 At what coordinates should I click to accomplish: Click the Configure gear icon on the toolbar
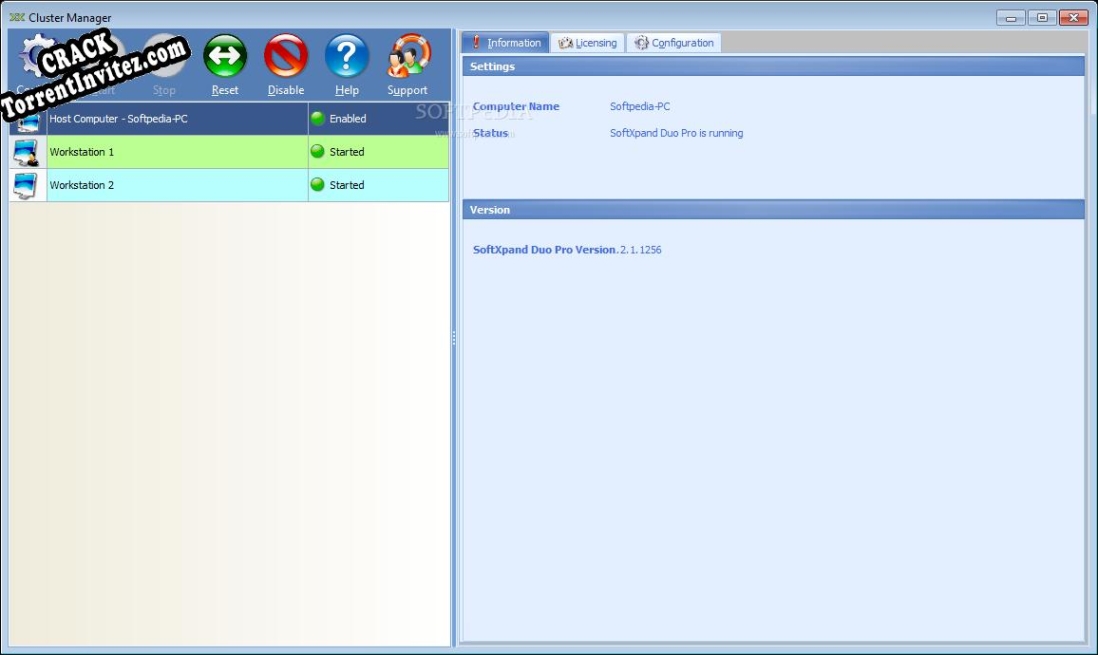35,55
